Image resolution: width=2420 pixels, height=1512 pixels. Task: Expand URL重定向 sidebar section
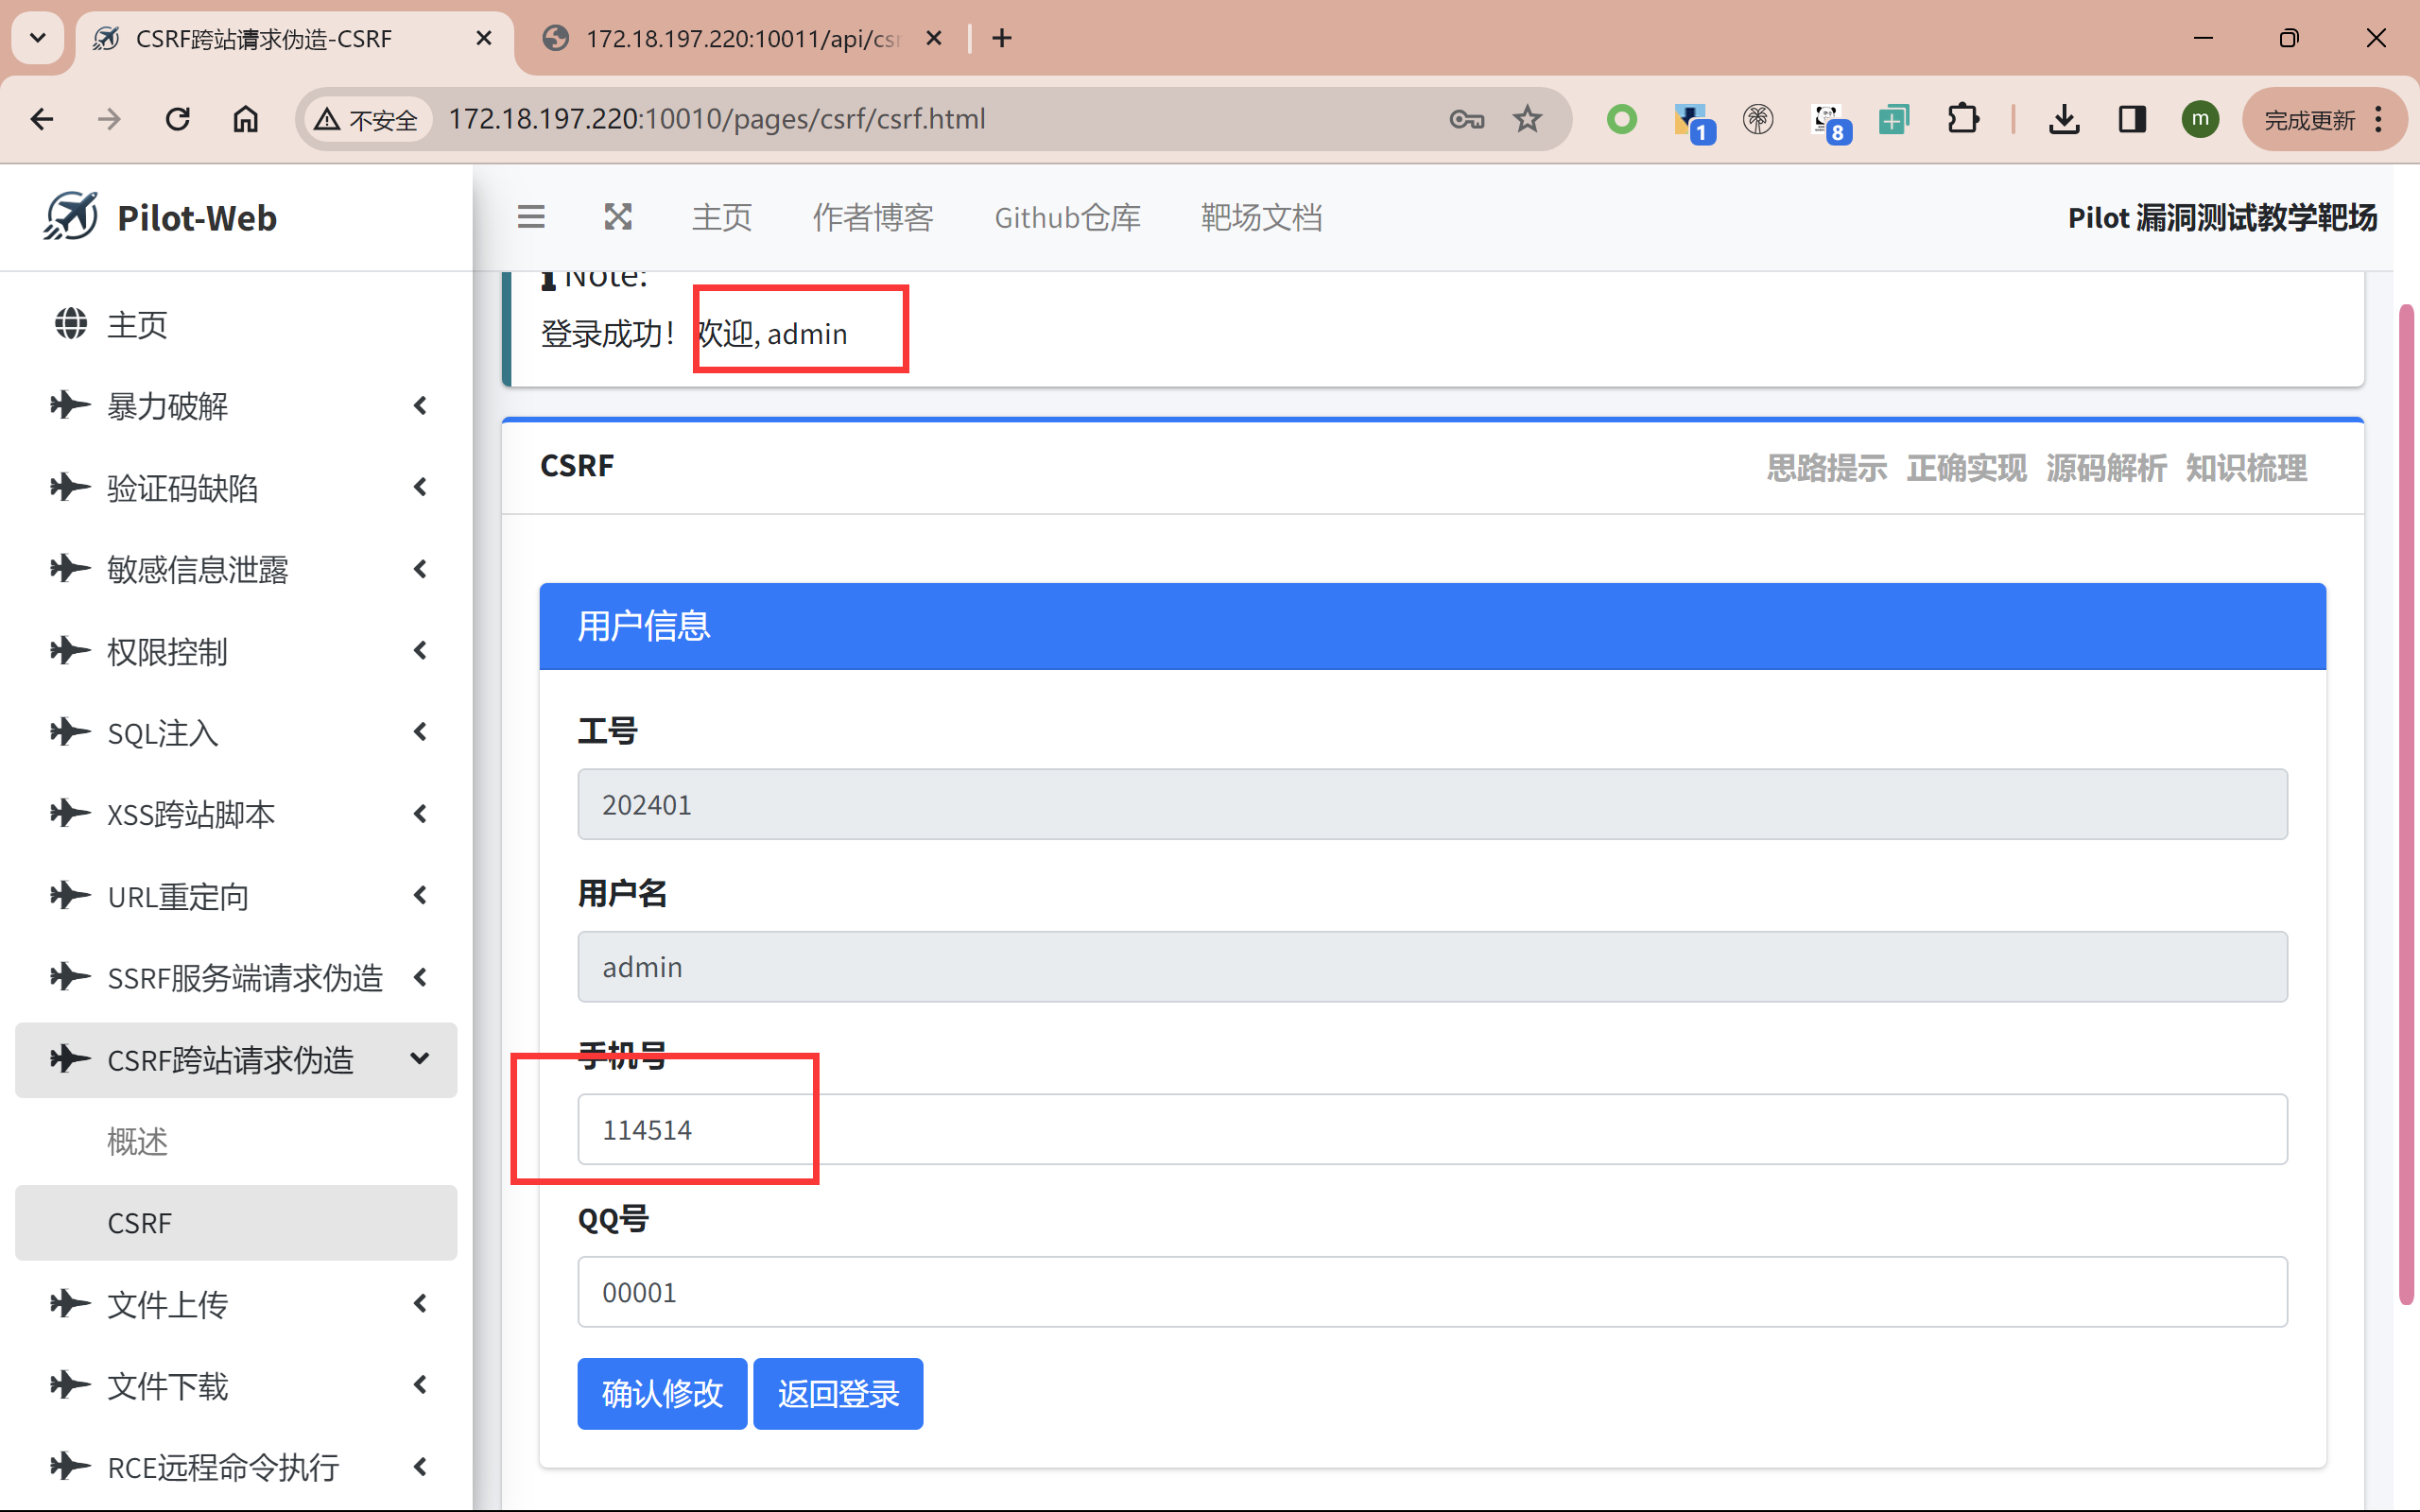click(x=236, y=896)
